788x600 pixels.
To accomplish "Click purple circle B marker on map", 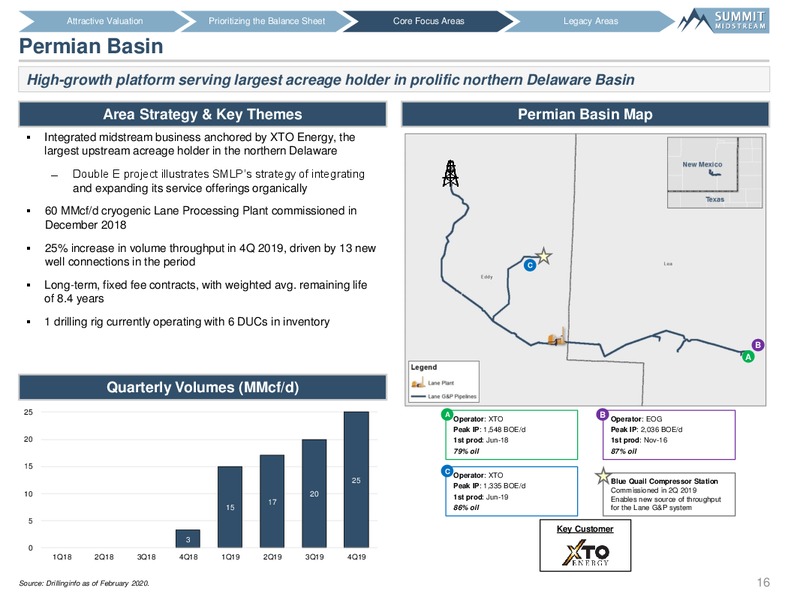I will point(758,345).
